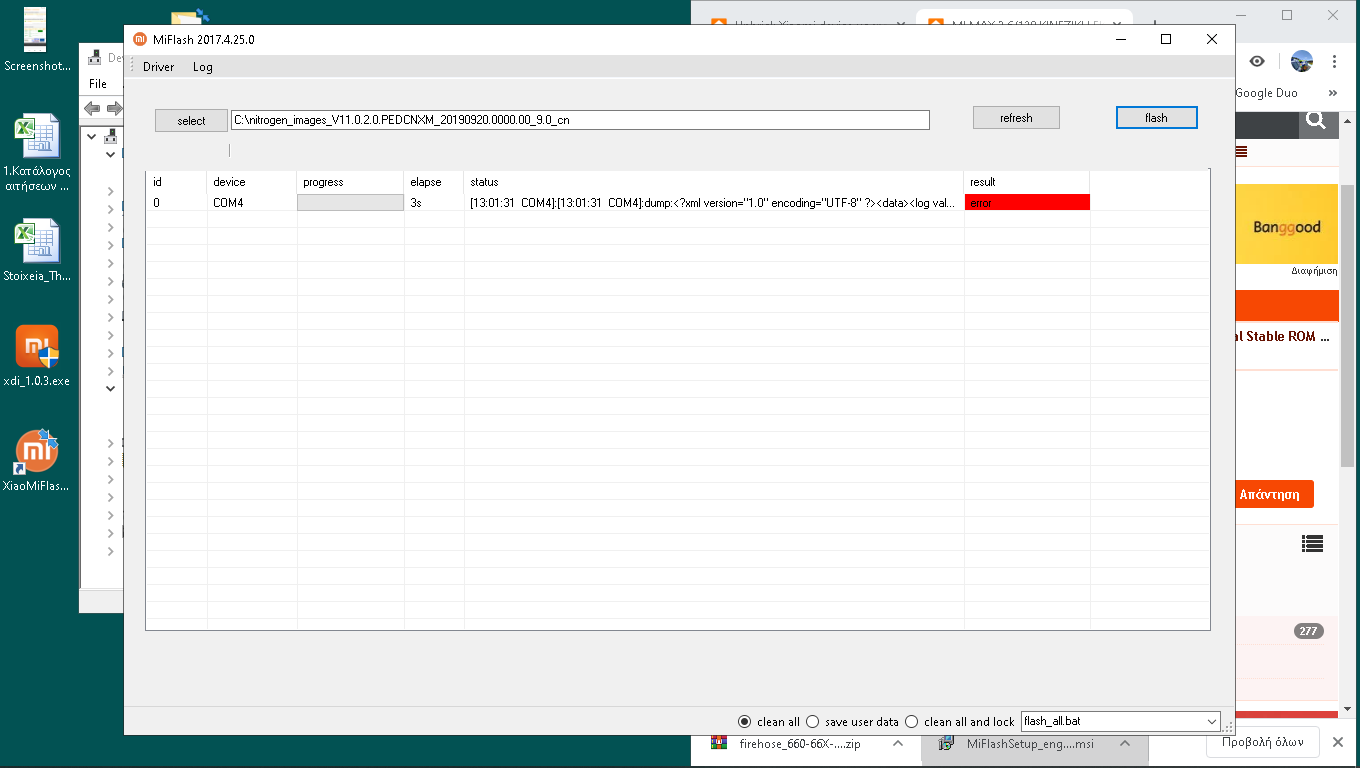Click the list view icon on webpage
The width and height of the screenshot is (1360, 768).
pos(1312,543)
